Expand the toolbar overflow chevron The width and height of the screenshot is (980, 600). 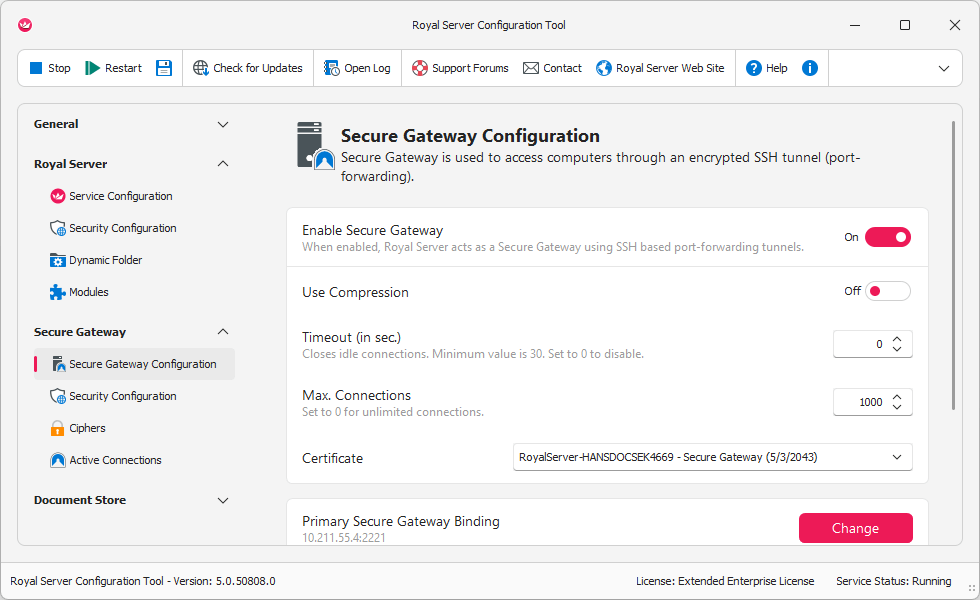(x=944, y=68)
